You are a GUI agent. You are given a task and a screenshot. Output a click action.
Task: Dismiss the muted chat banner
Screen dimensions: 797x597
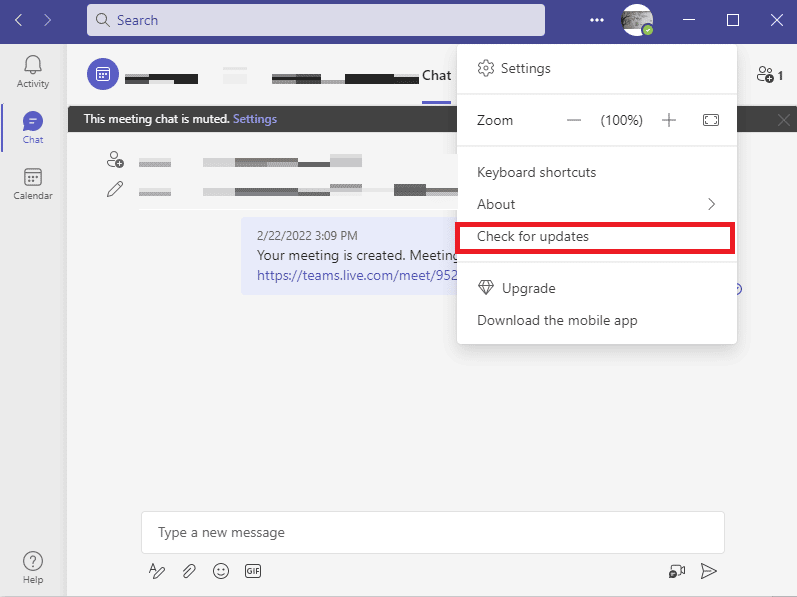point(783,120)
